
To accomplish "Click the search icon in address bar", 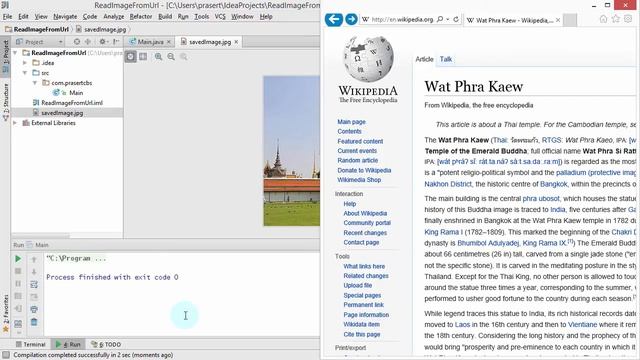I will (440, 19).
